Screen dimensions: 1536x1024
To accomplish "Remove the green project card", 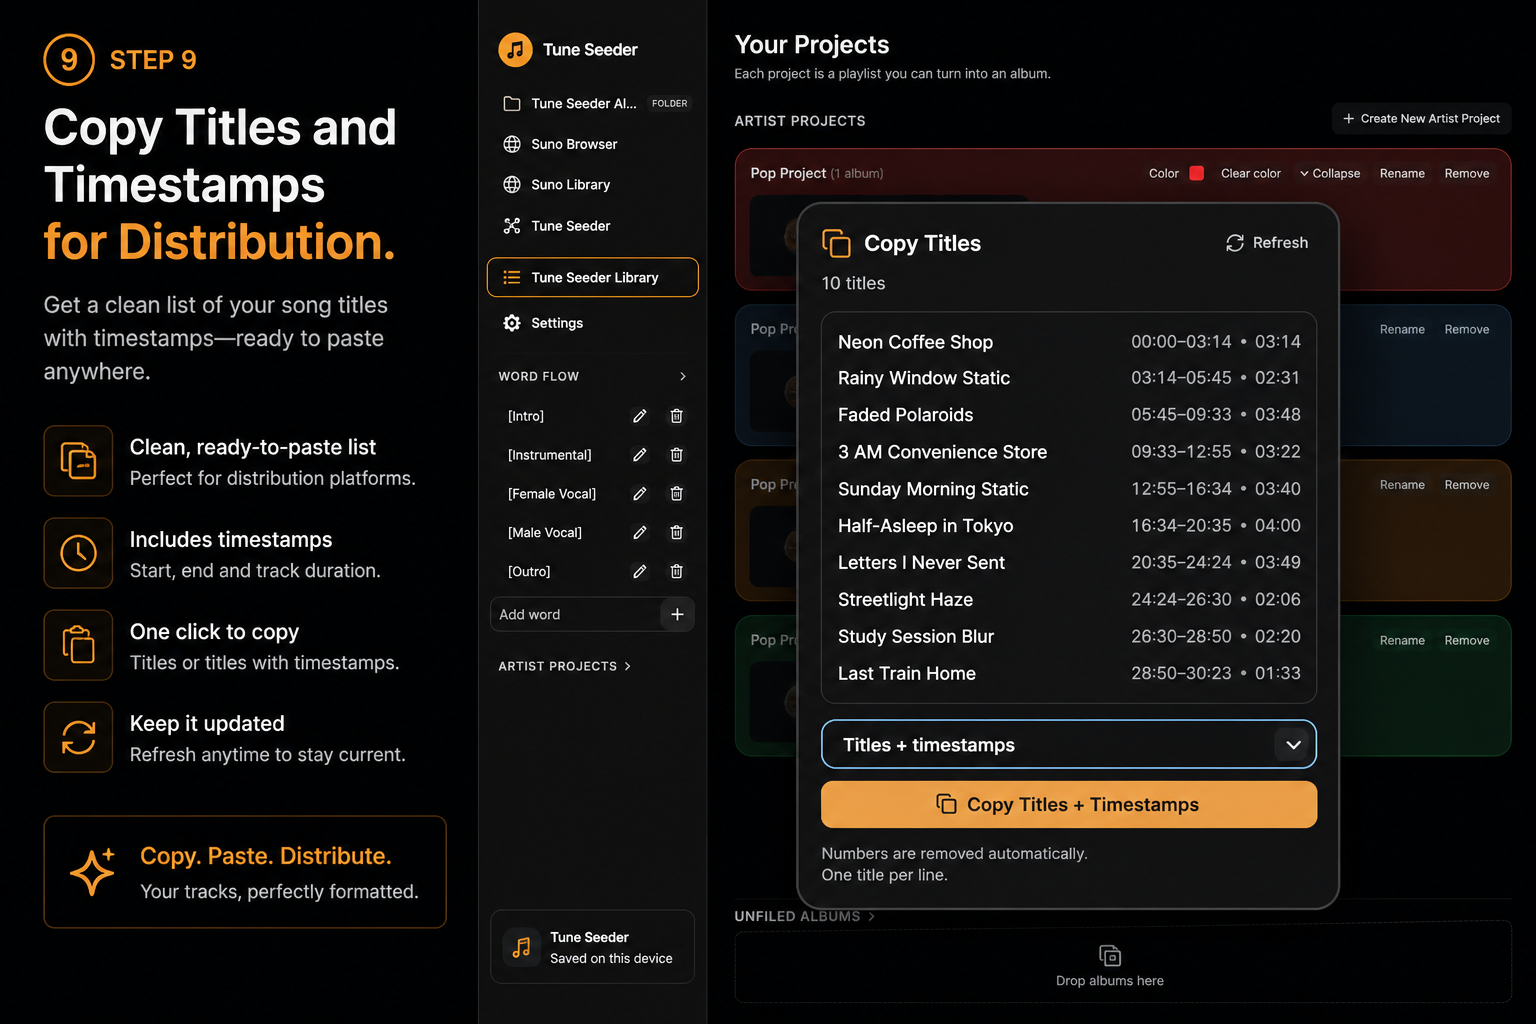I will click(x=1467, y=640).
